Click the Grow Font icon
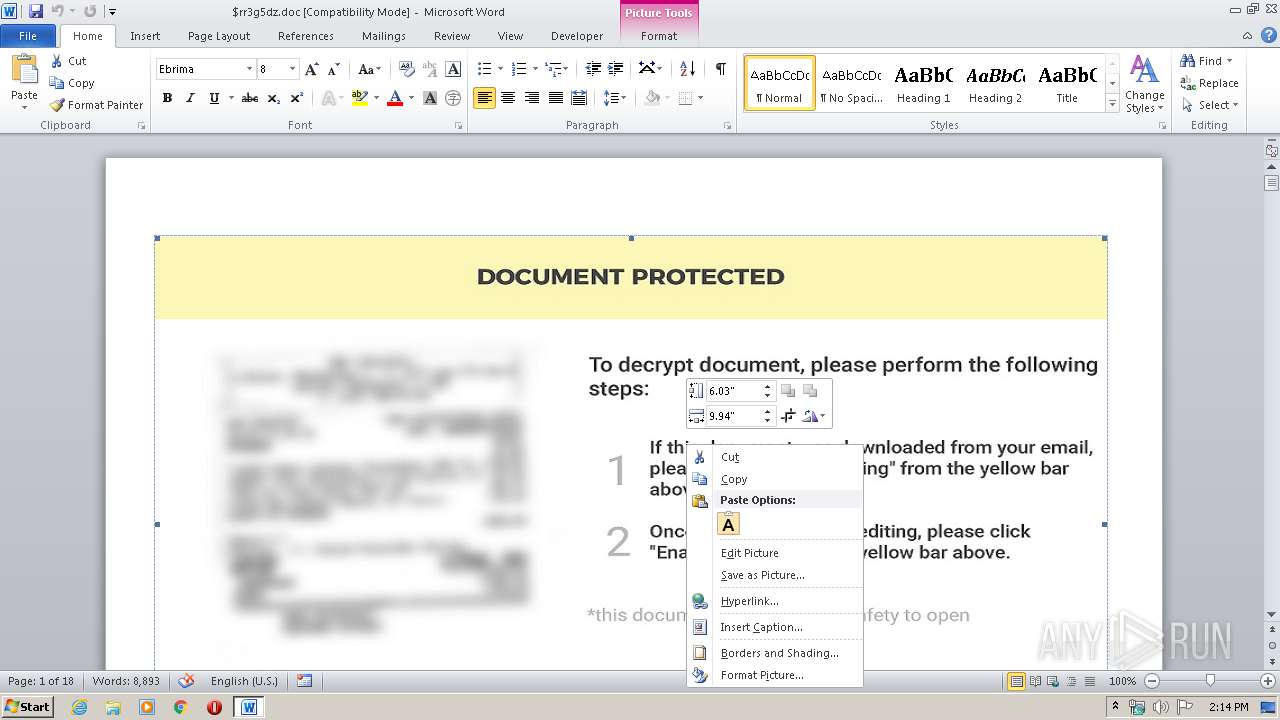This screenshot has height=720, width=1280. [x=312, y=69]
